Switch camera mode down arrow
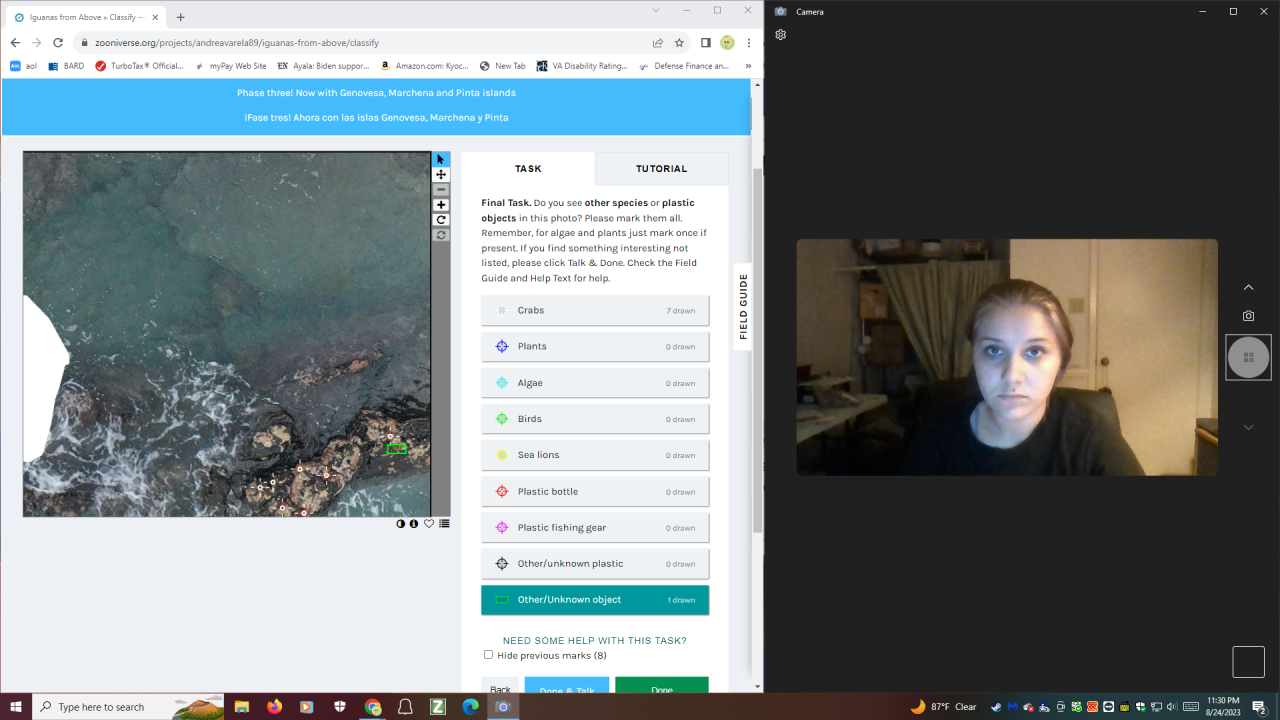The width and height of the screenshot is (1280, 720). 1248,427
